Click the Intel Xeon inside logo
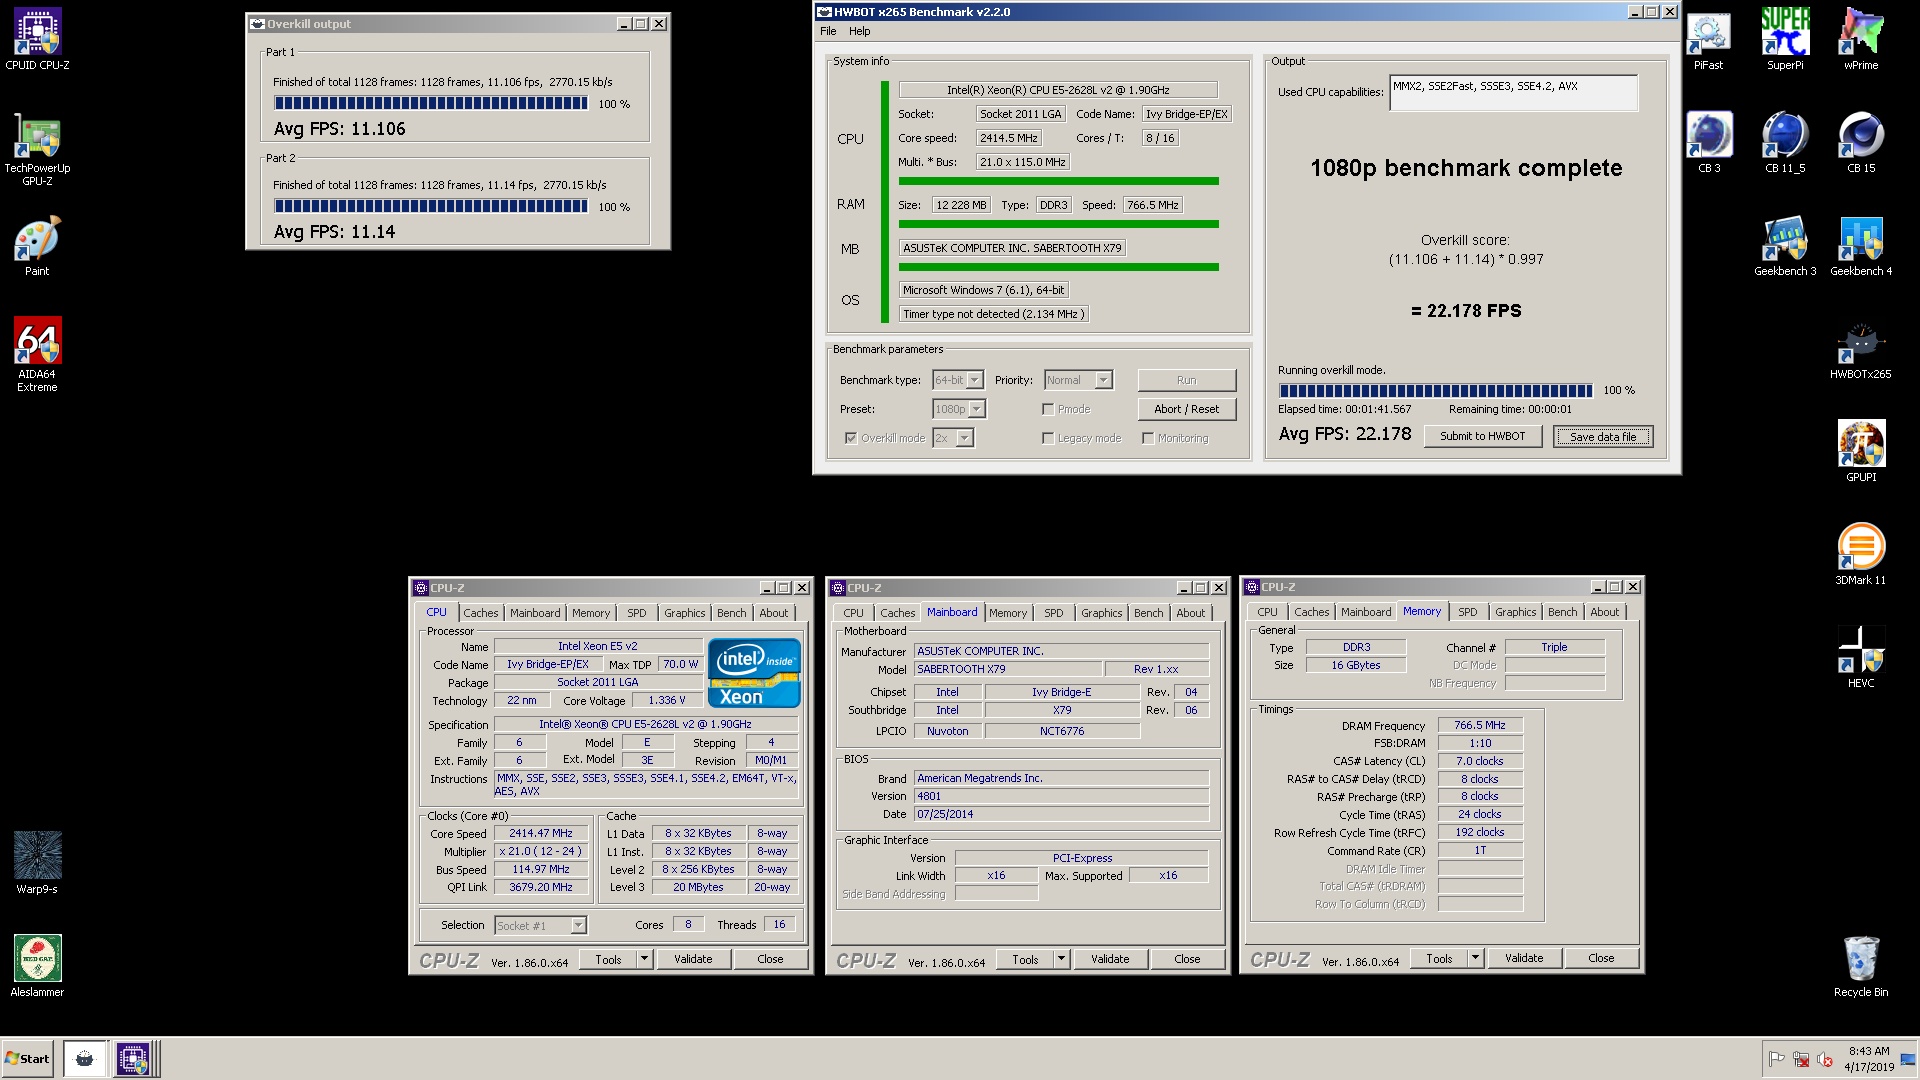 (754, 673)
